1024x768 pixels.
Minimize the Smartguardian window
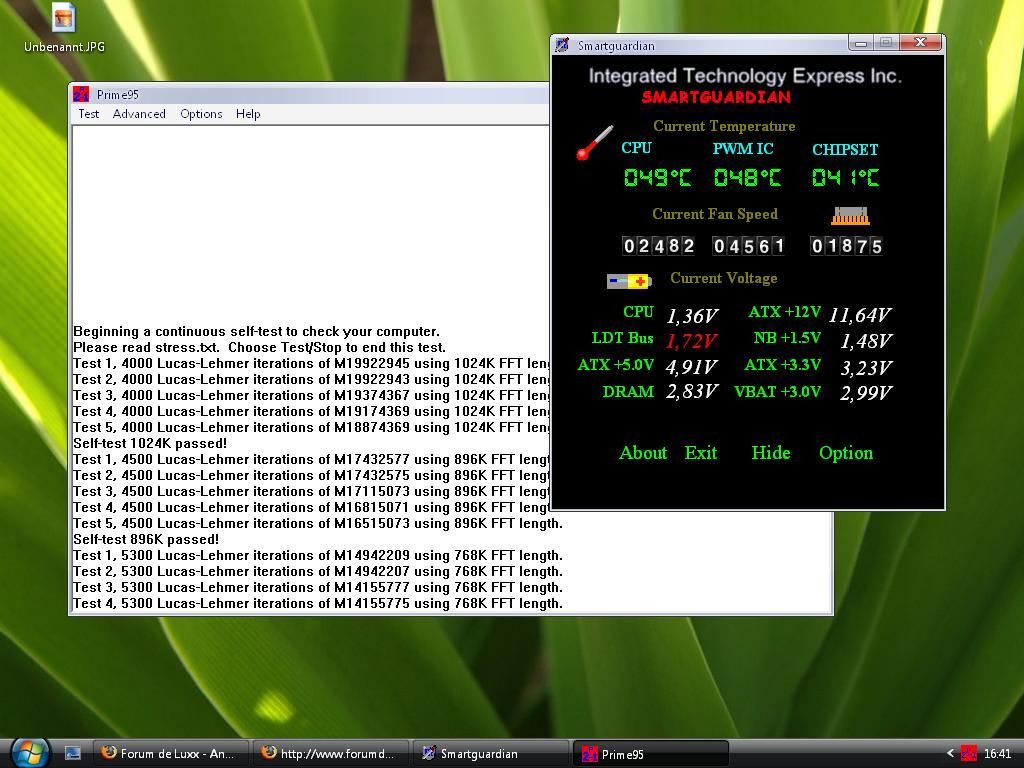(x=861, y=43)
